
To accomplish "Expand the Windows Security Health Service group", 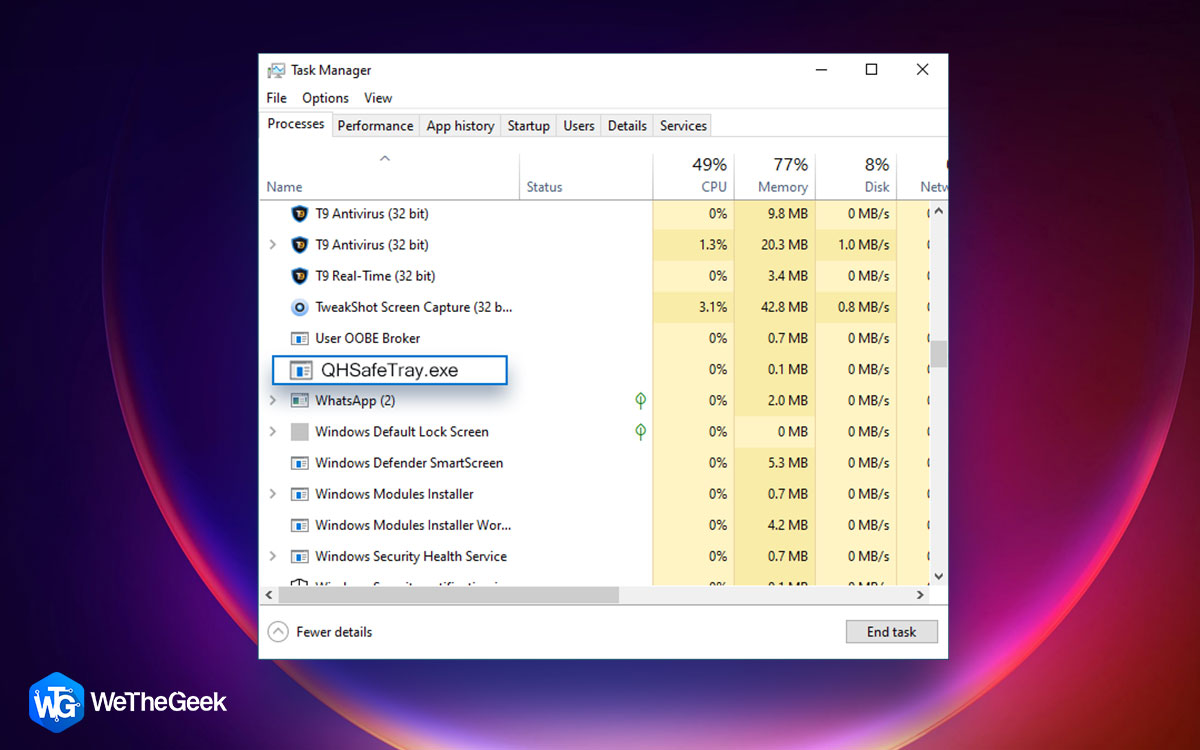I will [273, 556].
